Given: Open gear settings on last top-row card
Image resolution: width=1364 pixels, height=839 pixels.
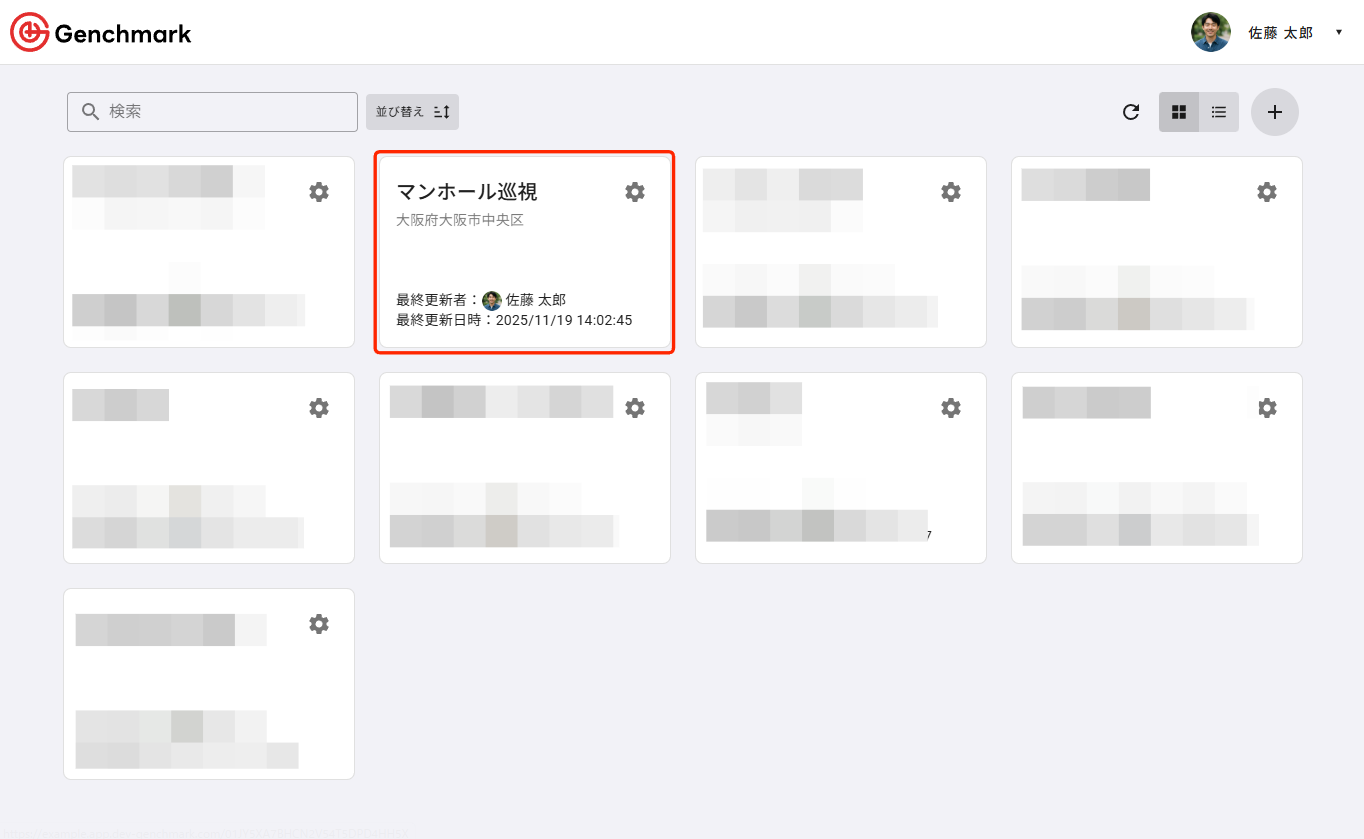Looking at the screenshot, I should coord(1267,192).
